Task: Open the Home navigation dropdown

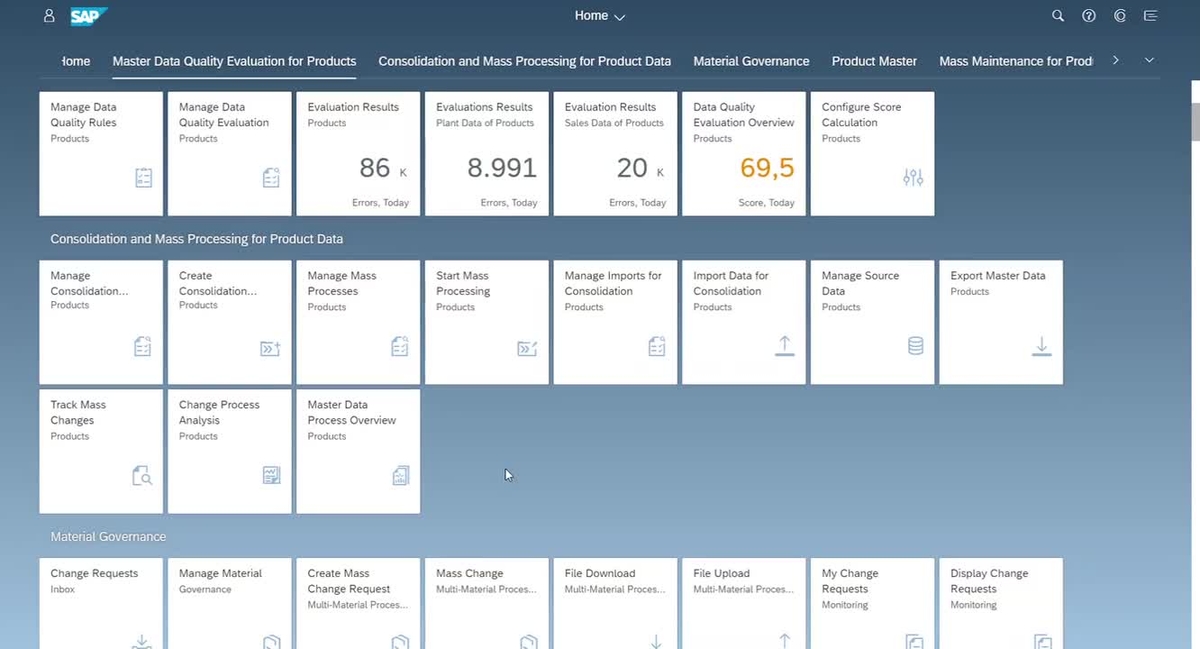Action: (x=599, y=16)
